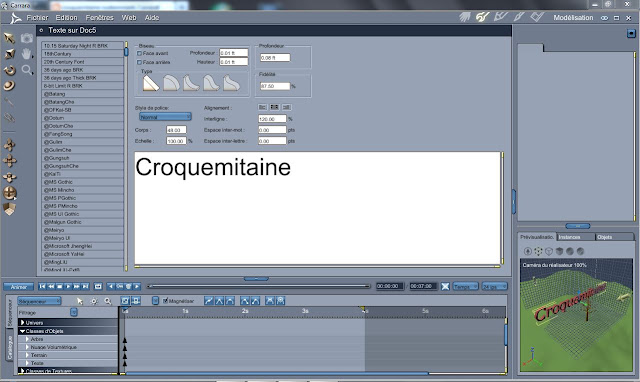Toggle the Magnétiser snap checkbox
Image resolution: width=640 pixels, height=382 pixels.
(165, 301)
